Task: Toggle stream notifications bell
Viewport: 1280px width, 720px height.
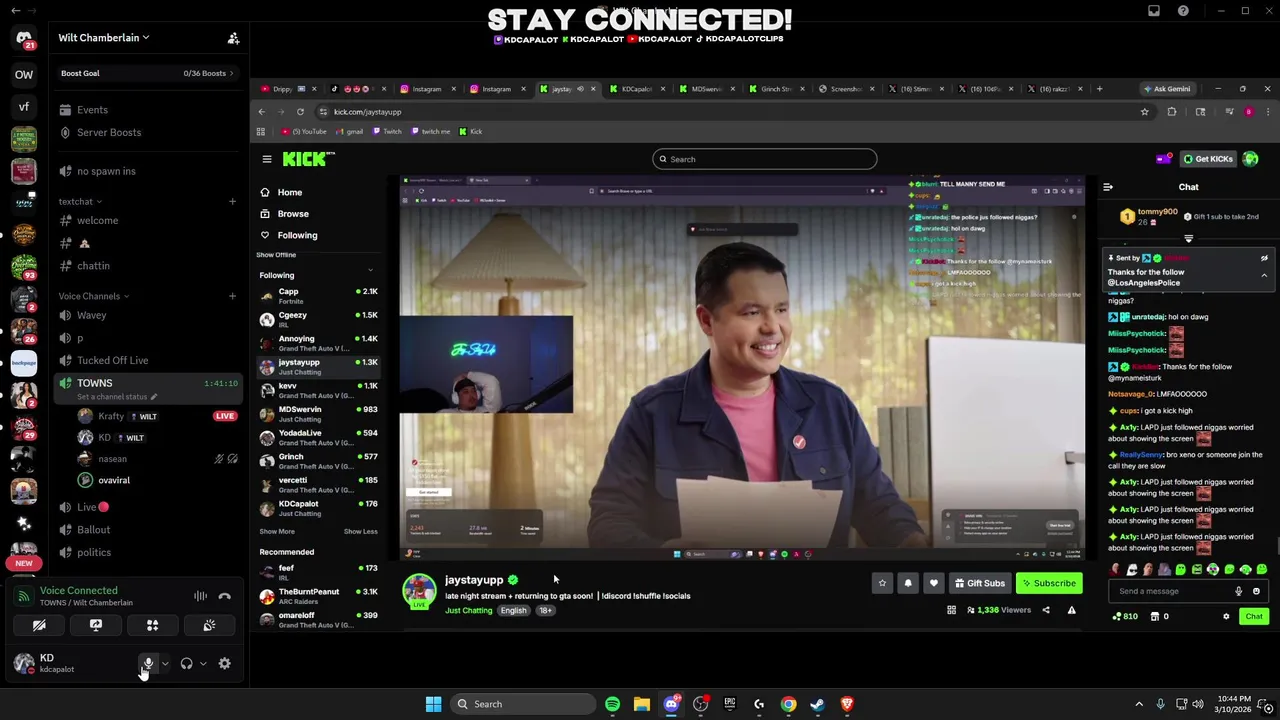Action: point(908,584)
